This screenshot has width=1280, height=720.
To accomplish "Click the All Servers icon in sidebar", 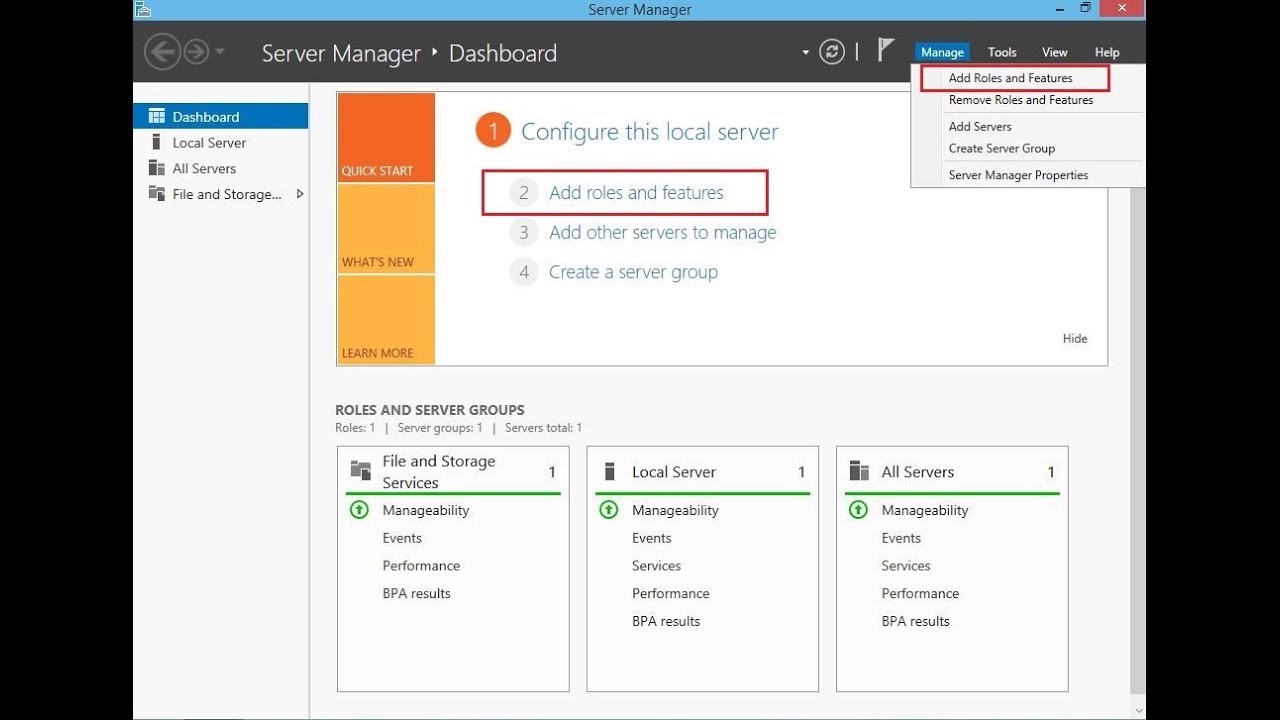I will click(156, 168).
